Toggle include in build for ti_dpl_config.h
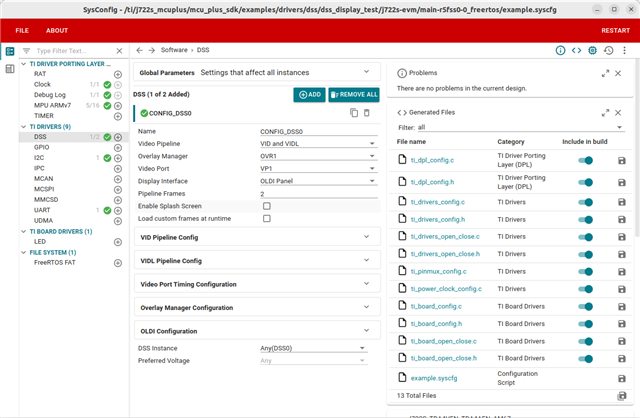 [x=586, y=182]
